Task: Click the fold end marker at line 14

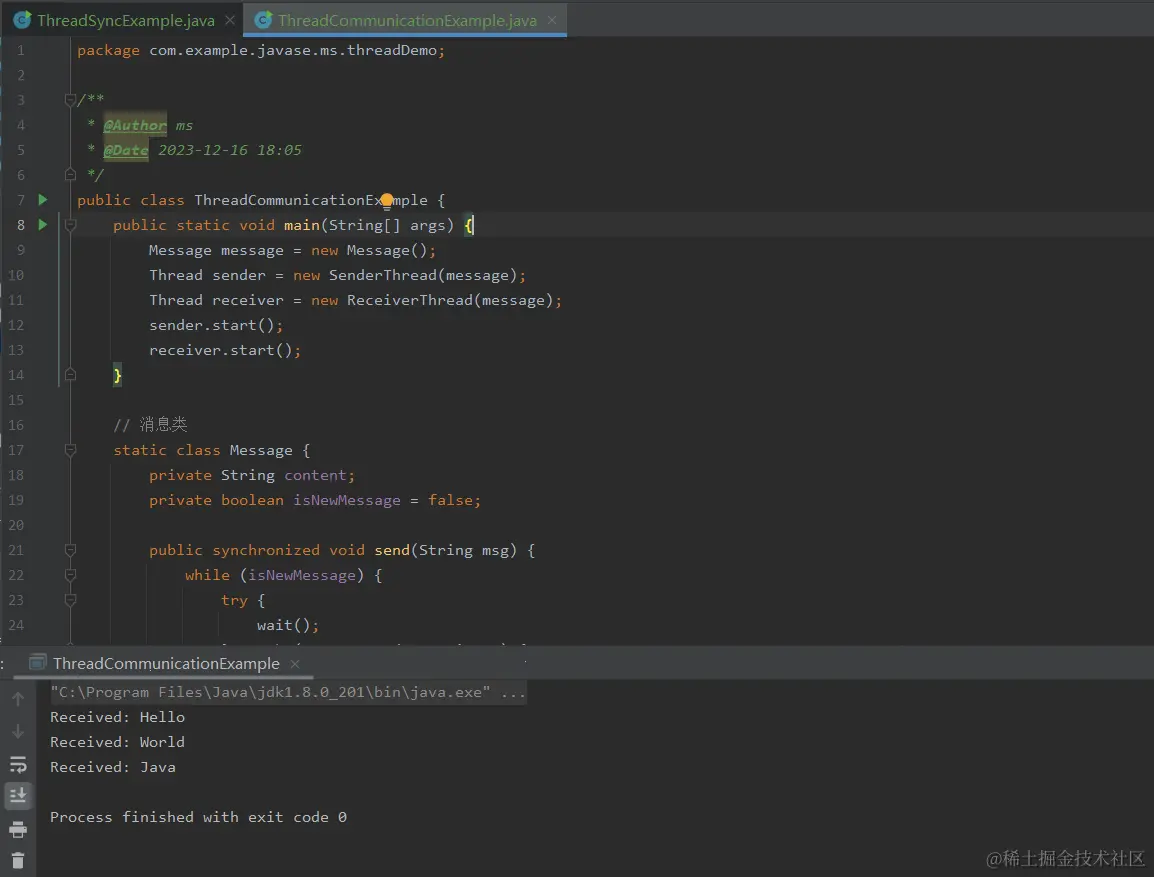Action: [x=71, y=374]
